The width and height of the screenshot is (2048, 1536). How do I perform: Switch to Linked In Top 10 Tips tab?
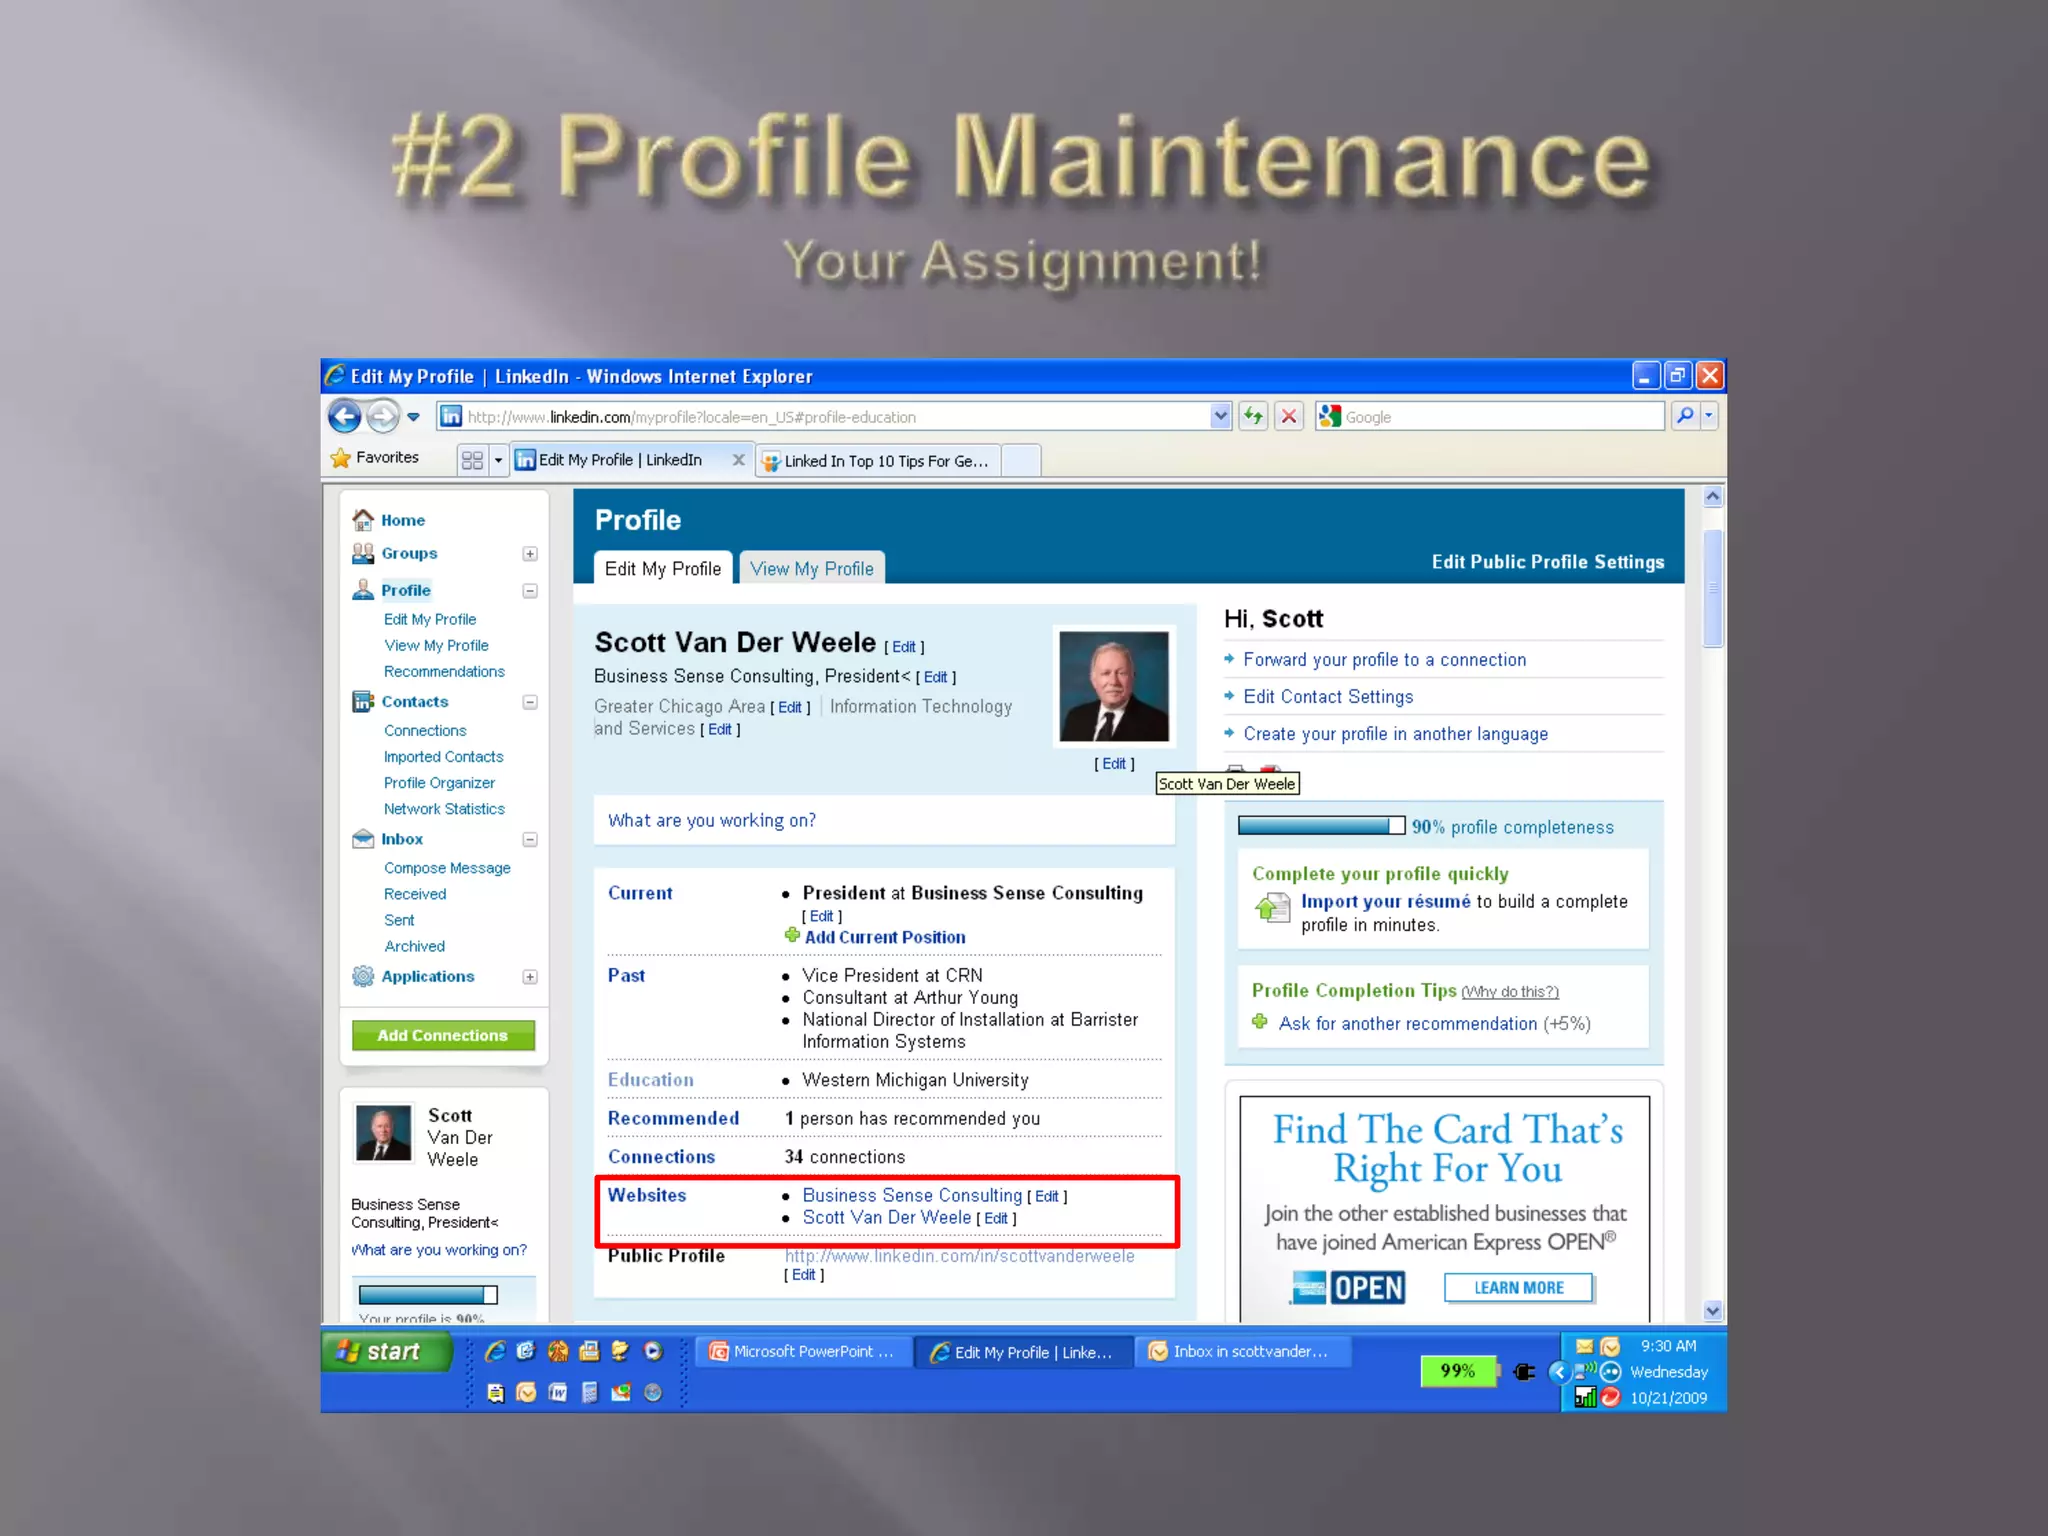(877, 461)
